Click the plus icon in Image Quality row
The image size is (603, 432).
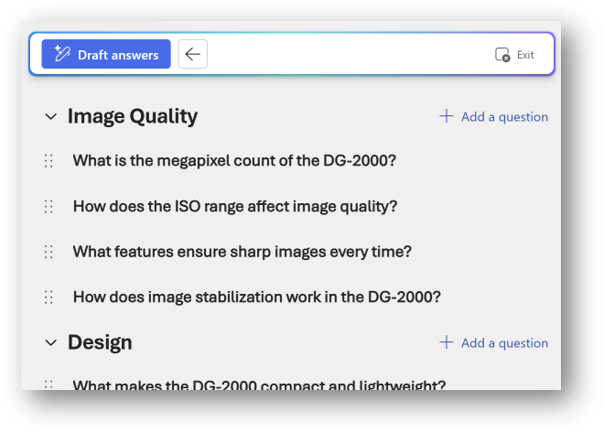point(446,117)
